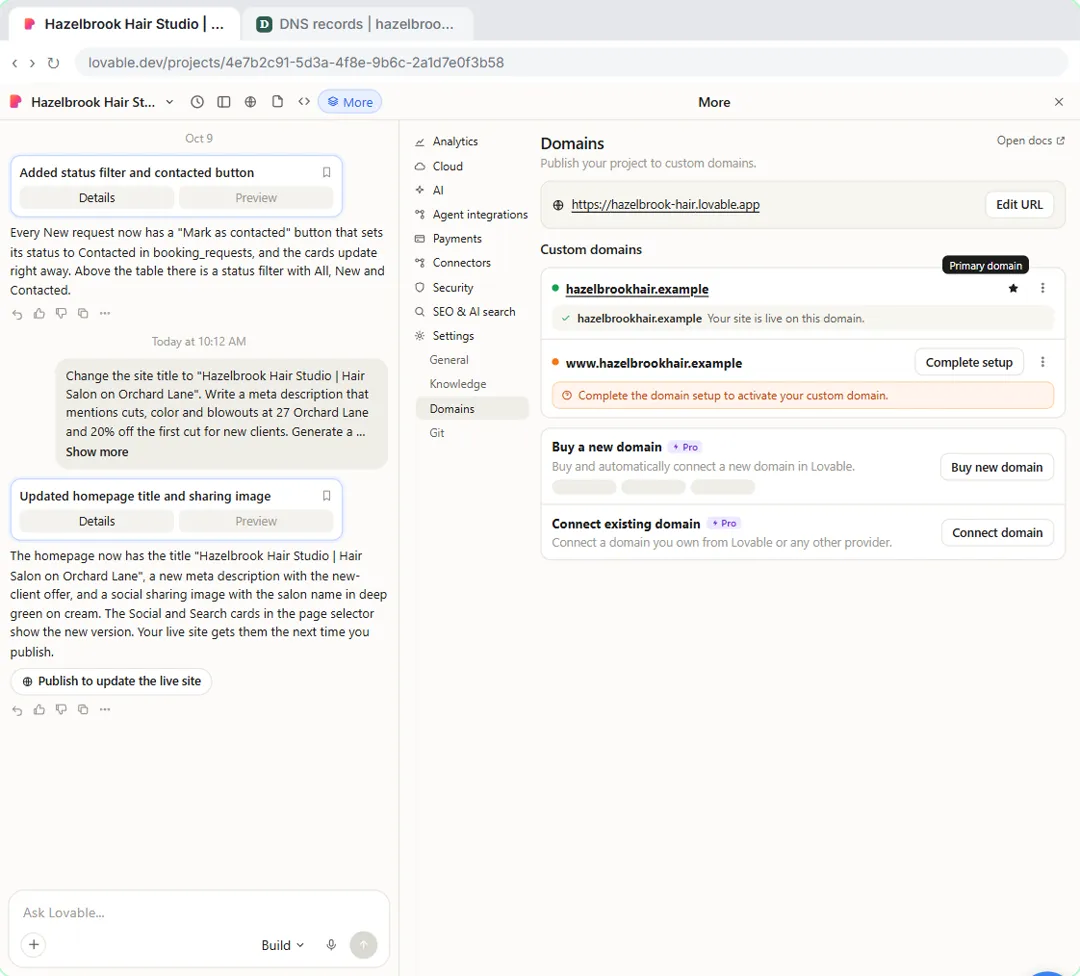Thumbs up the 'Mark as contacted' message
The height and width of the screenshot is (976, 1080).
39,314
